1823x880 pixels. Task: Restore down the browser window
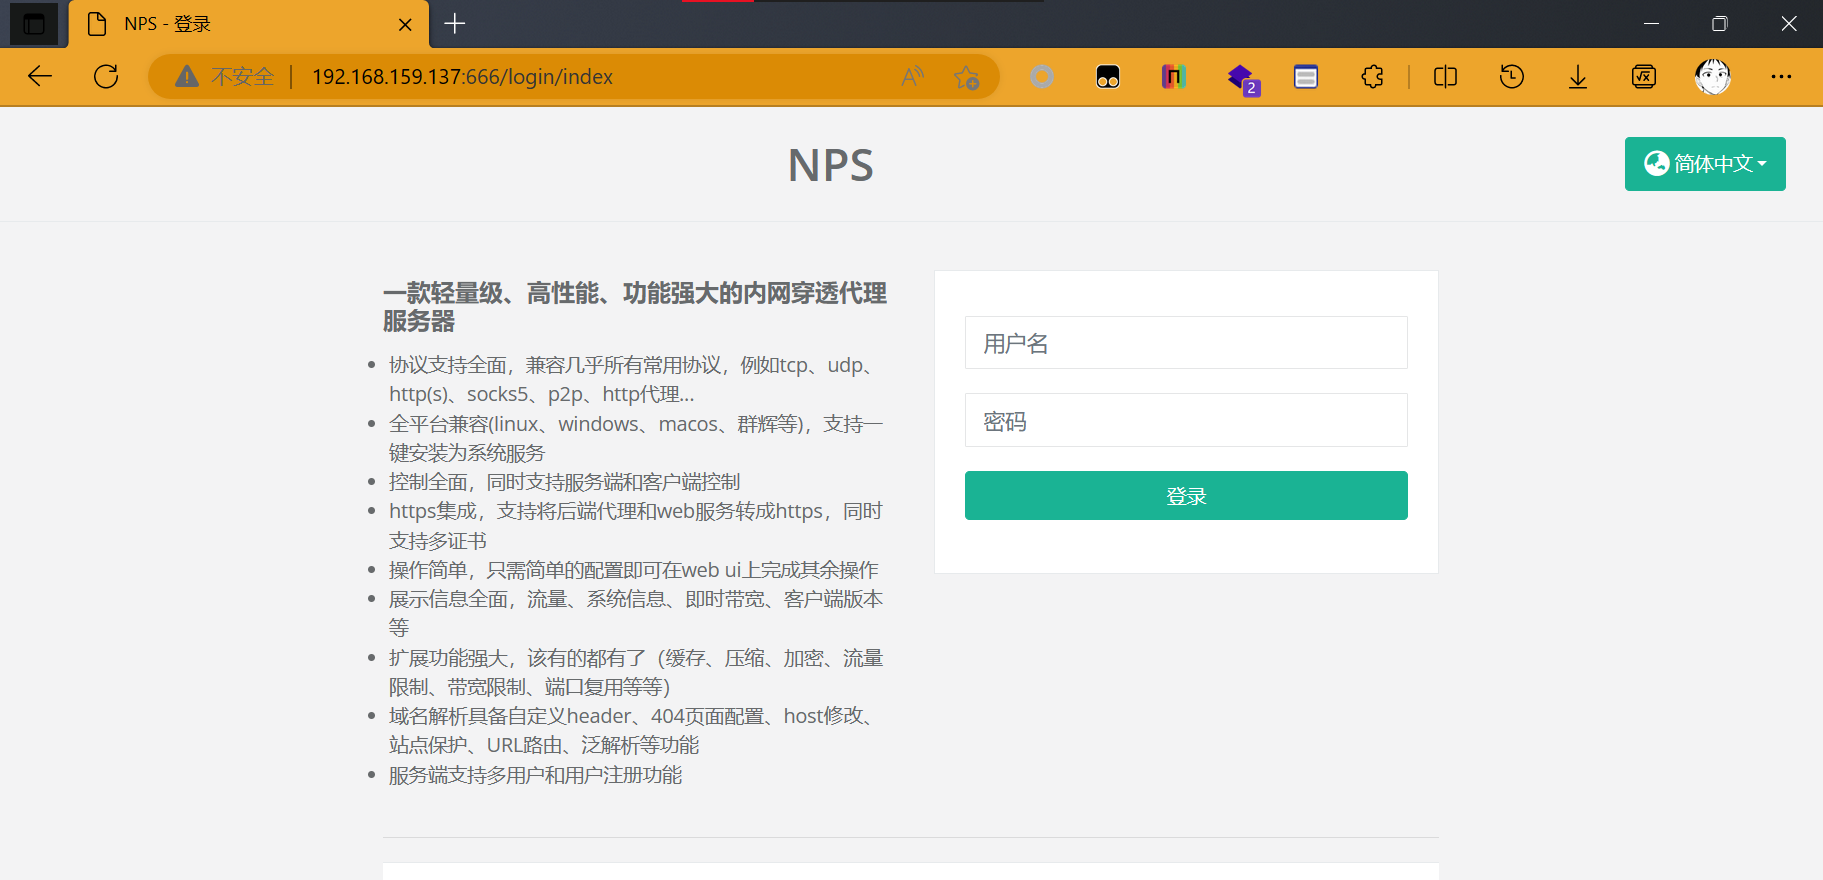pos(1720,24)
